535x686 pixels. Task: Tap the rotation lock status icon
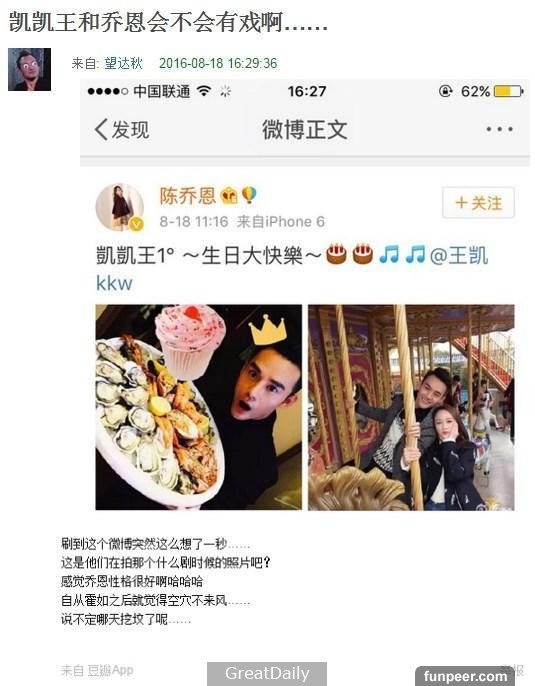[445, 91]
